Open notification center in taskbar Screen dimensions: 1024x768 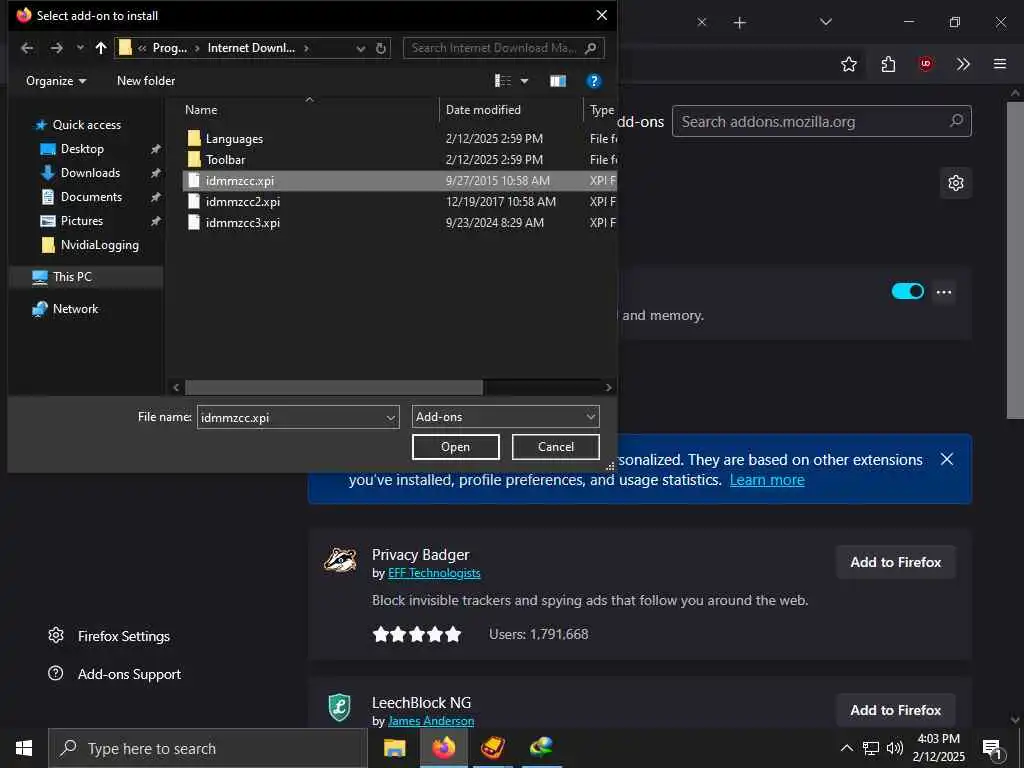(992, 748)
